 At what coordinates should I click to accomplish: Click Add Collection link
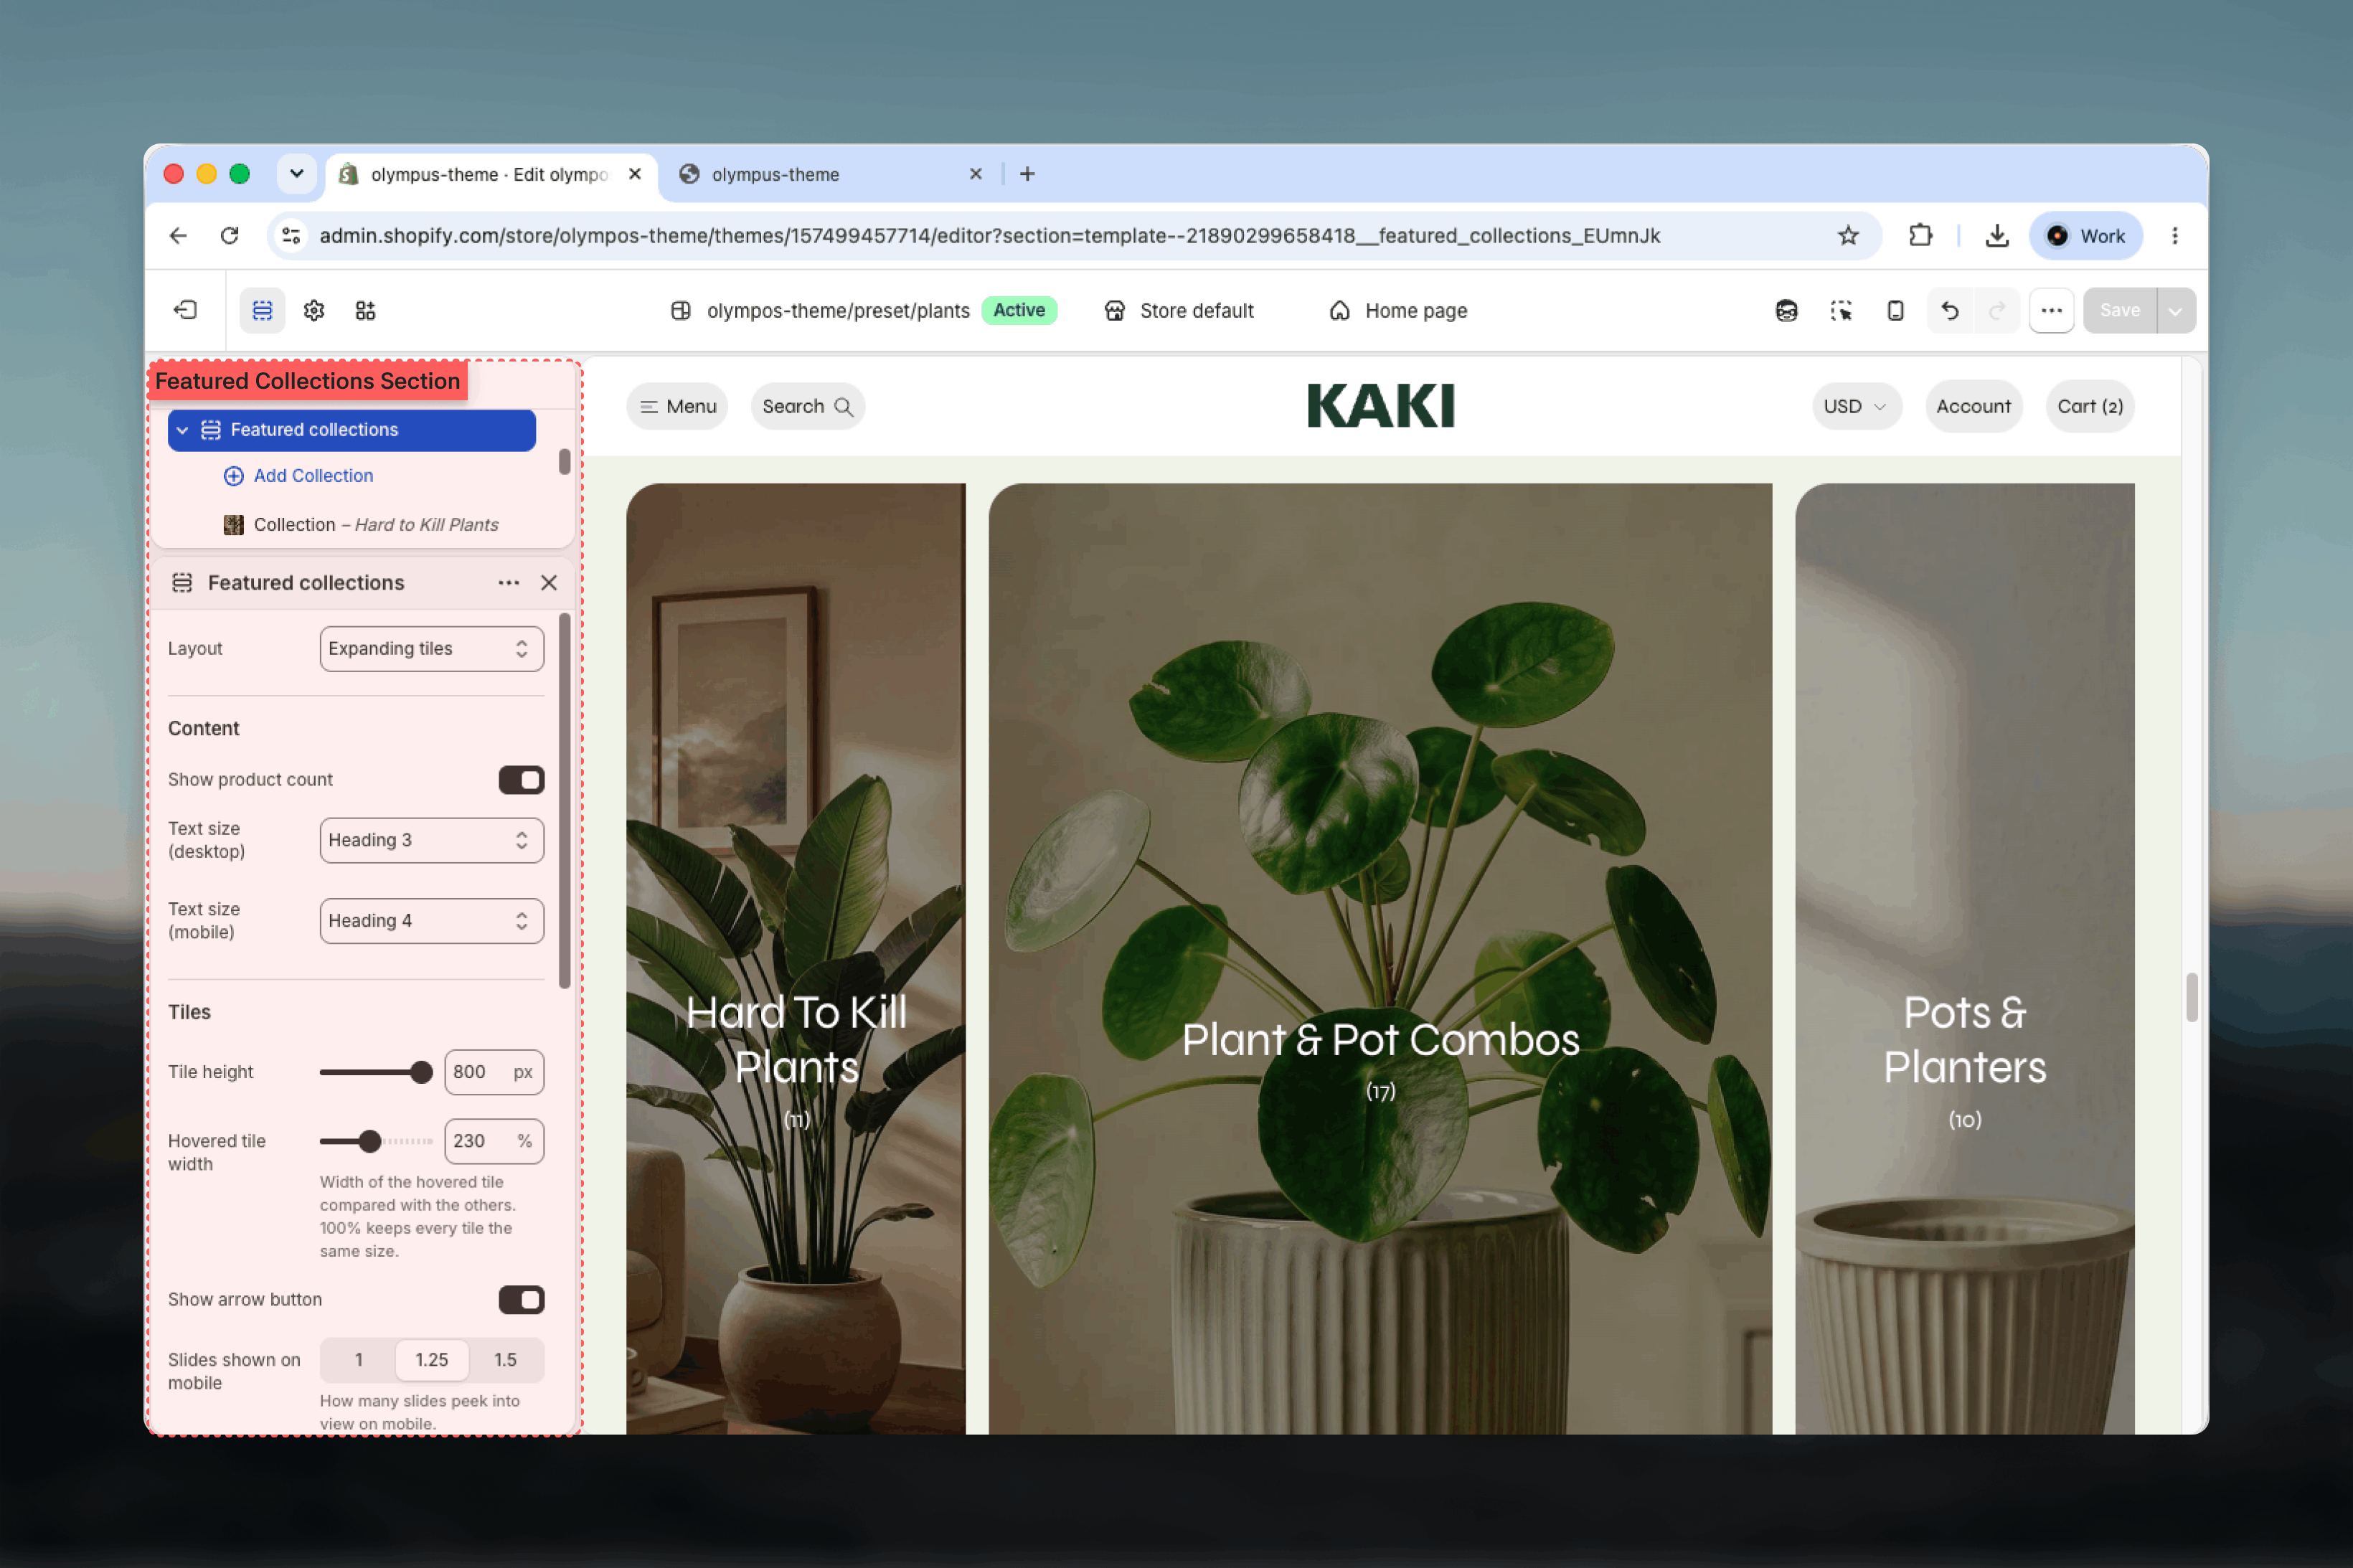coord(298,476)
